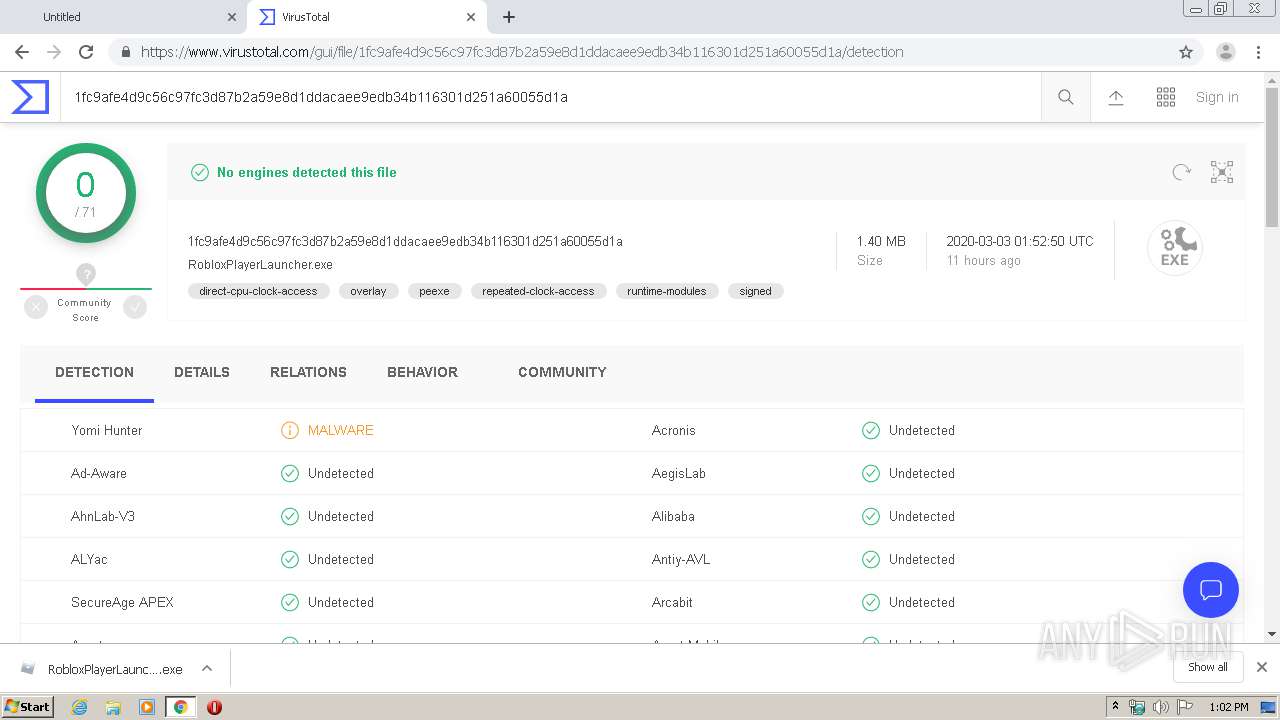The image size is (1280, 720).
Task: Click the VirusTotal logo icon
Action: coord(30,97)
